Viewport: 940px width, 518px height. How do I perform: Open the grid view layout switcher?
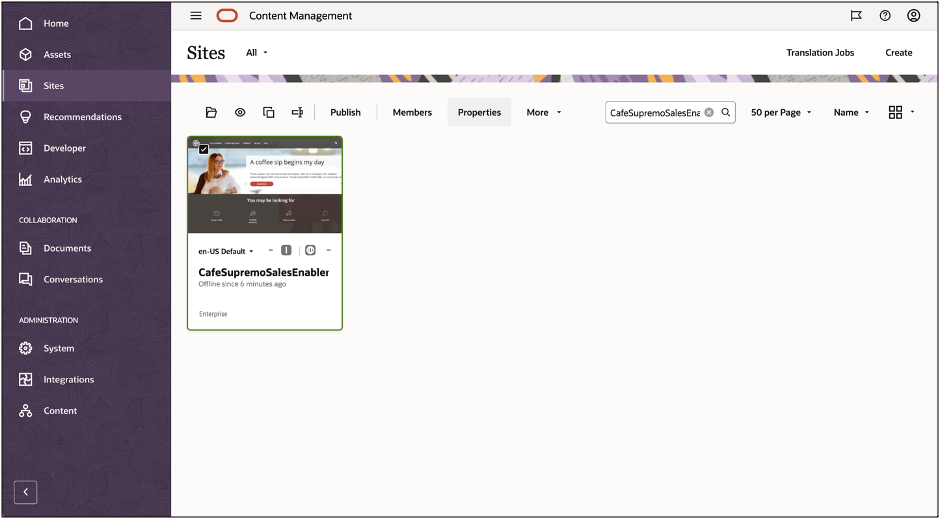[x=902, y=112]
